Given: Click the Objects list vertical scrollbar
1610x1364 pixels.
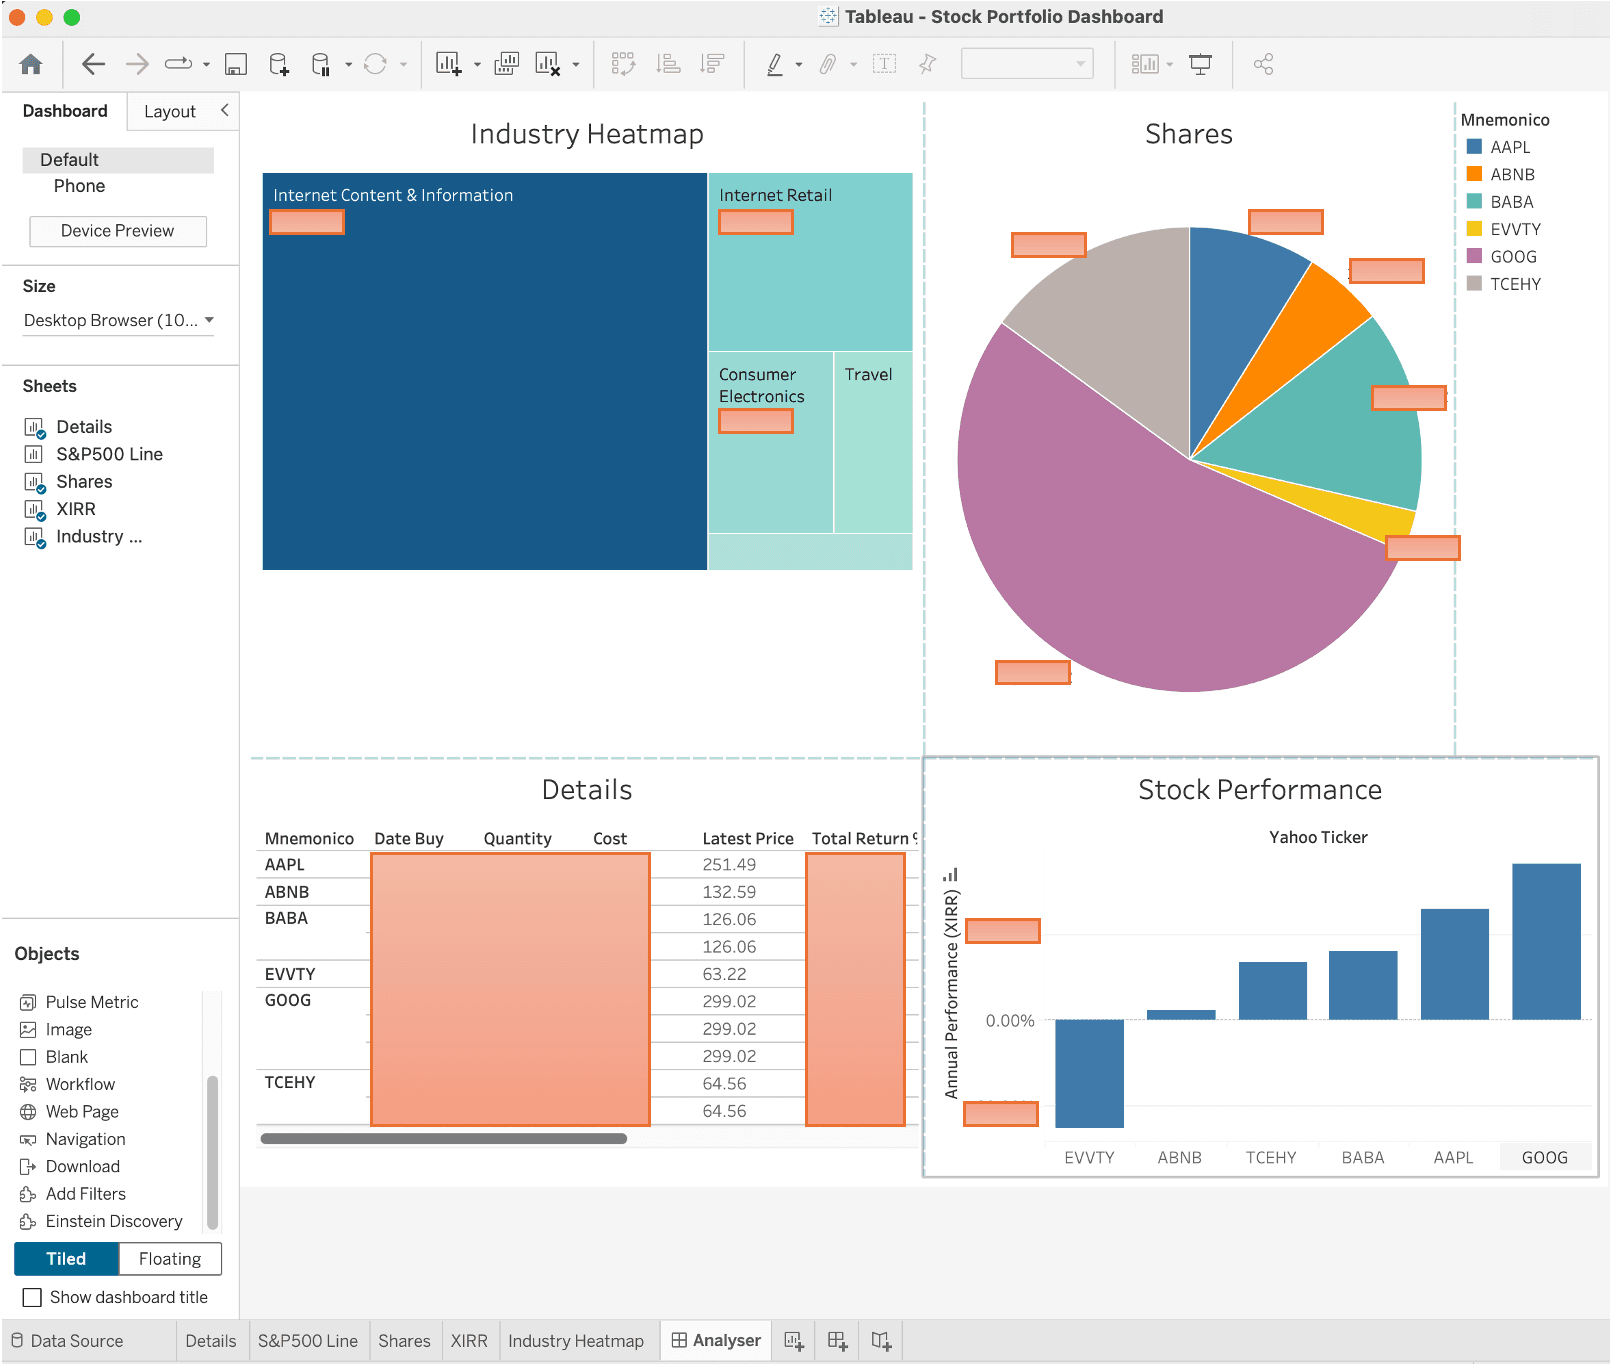Looking at the screenshot, I should (212, 1152).
